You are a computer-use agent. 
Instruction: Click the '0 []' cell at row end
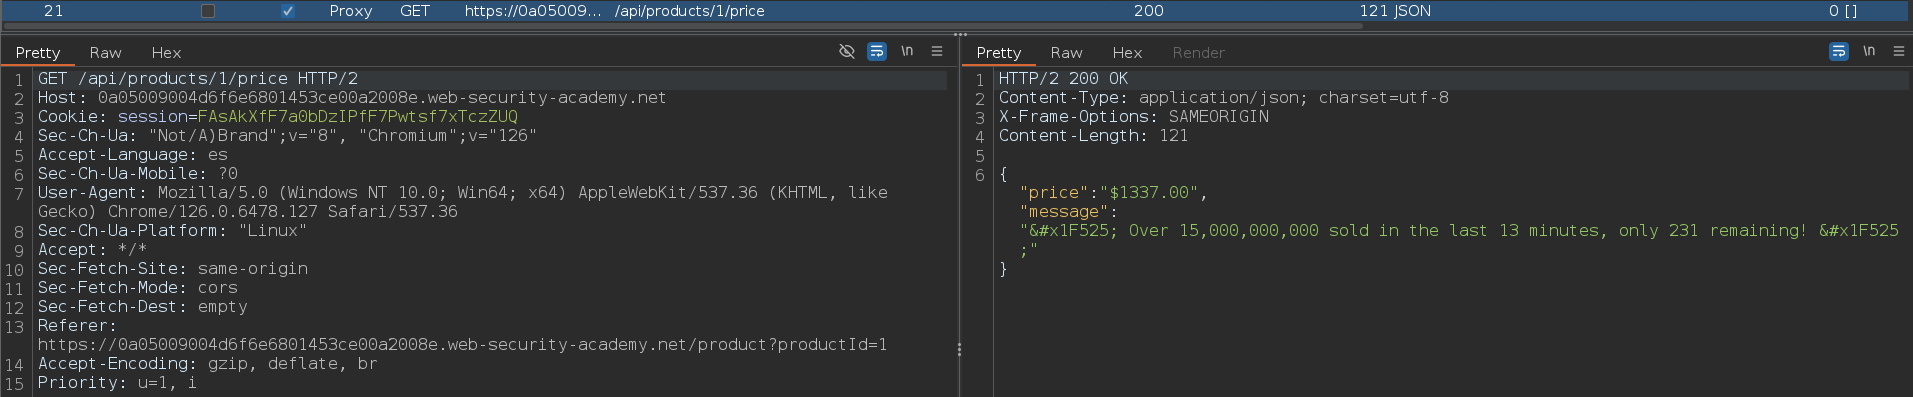click(1843, 11)
